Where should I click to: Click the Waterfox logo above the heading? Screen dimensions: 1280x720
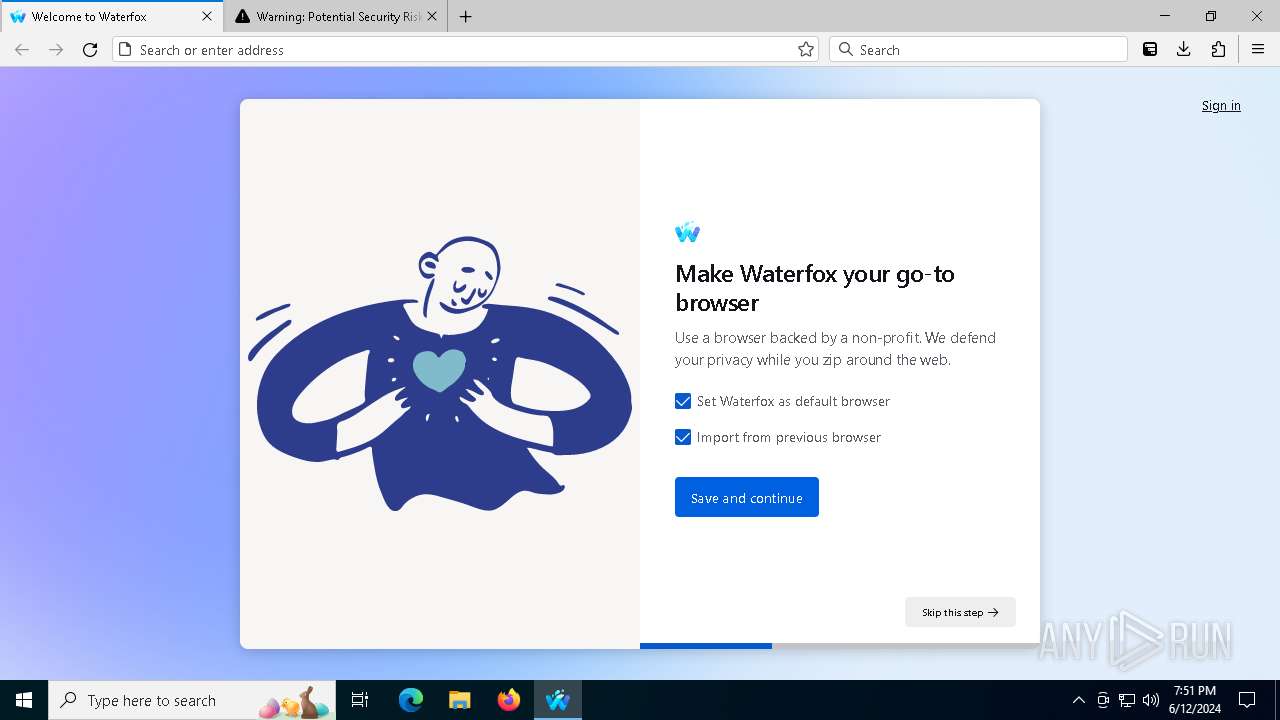[688, 233]
